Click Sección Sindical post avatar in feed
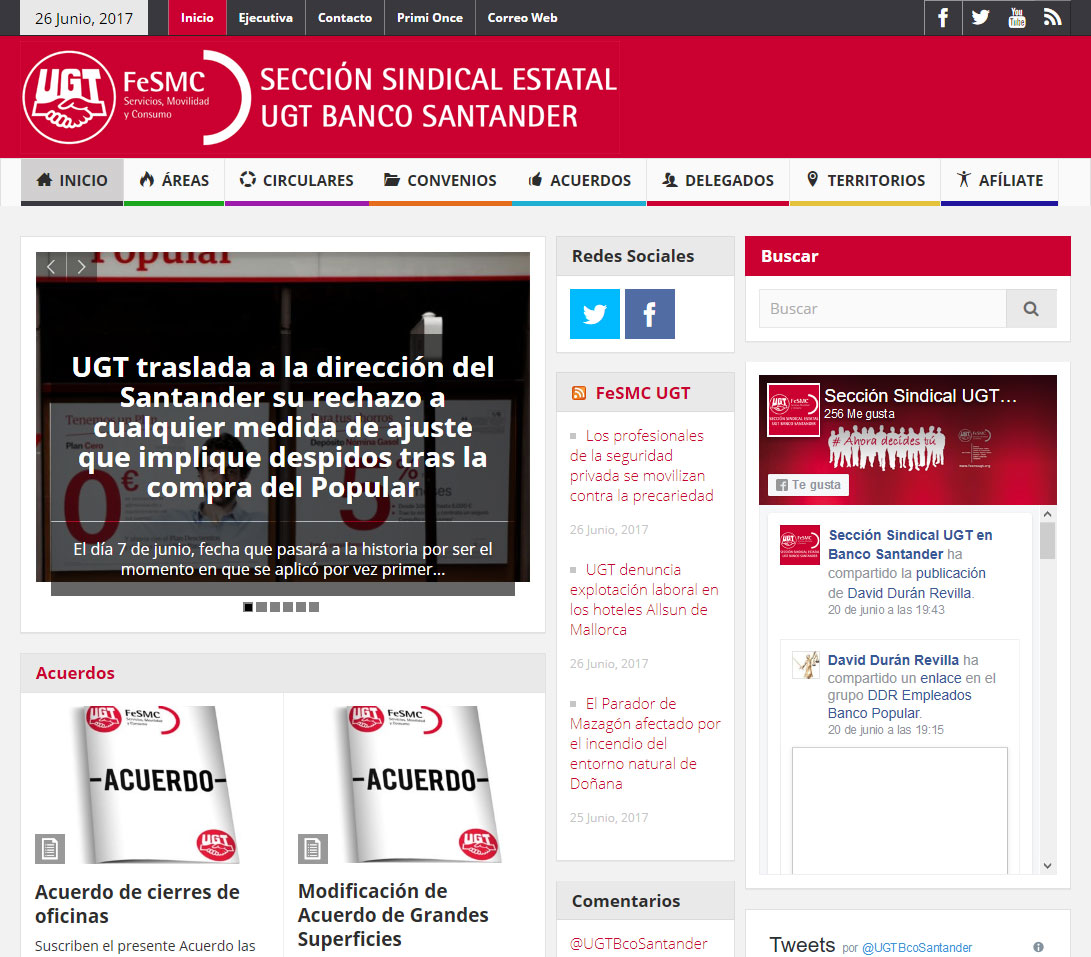Screen dimensions: 1091x957 click(x=799, y=545)
